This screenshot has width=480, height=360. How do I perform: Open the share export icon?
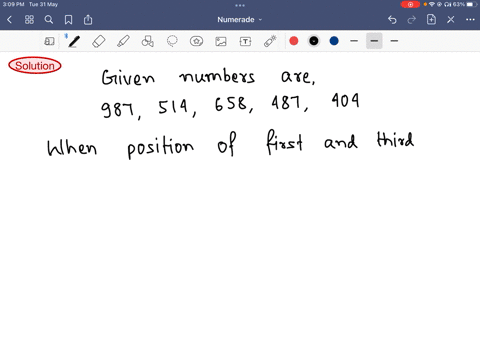pyautogui.click(x=88, y=20)
